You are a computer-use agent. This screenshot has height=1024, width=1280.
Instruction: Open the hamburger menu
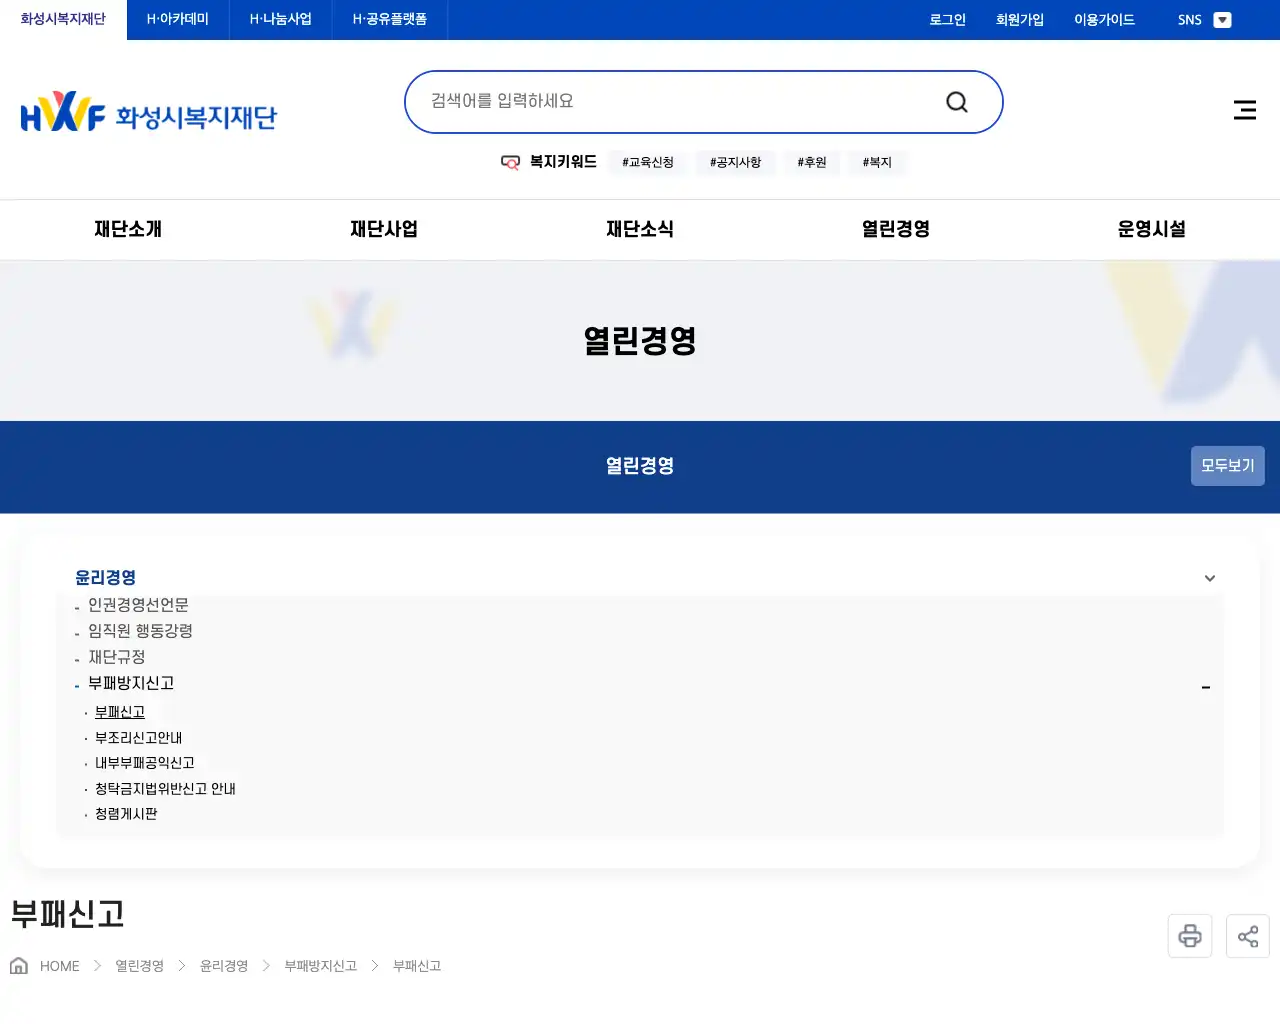click(1244, 110)
